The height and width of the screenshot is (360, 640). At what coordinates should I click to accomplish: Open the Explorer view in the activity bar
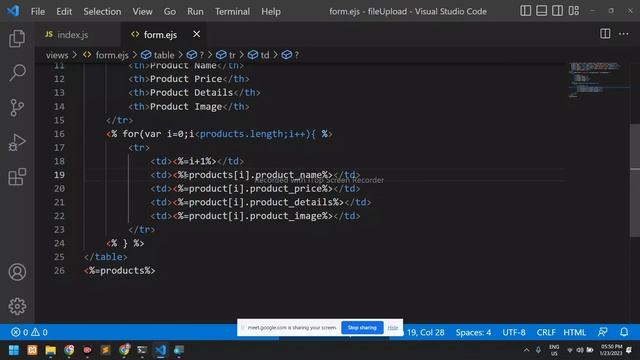pyautogui.click(x=17, y=38)
